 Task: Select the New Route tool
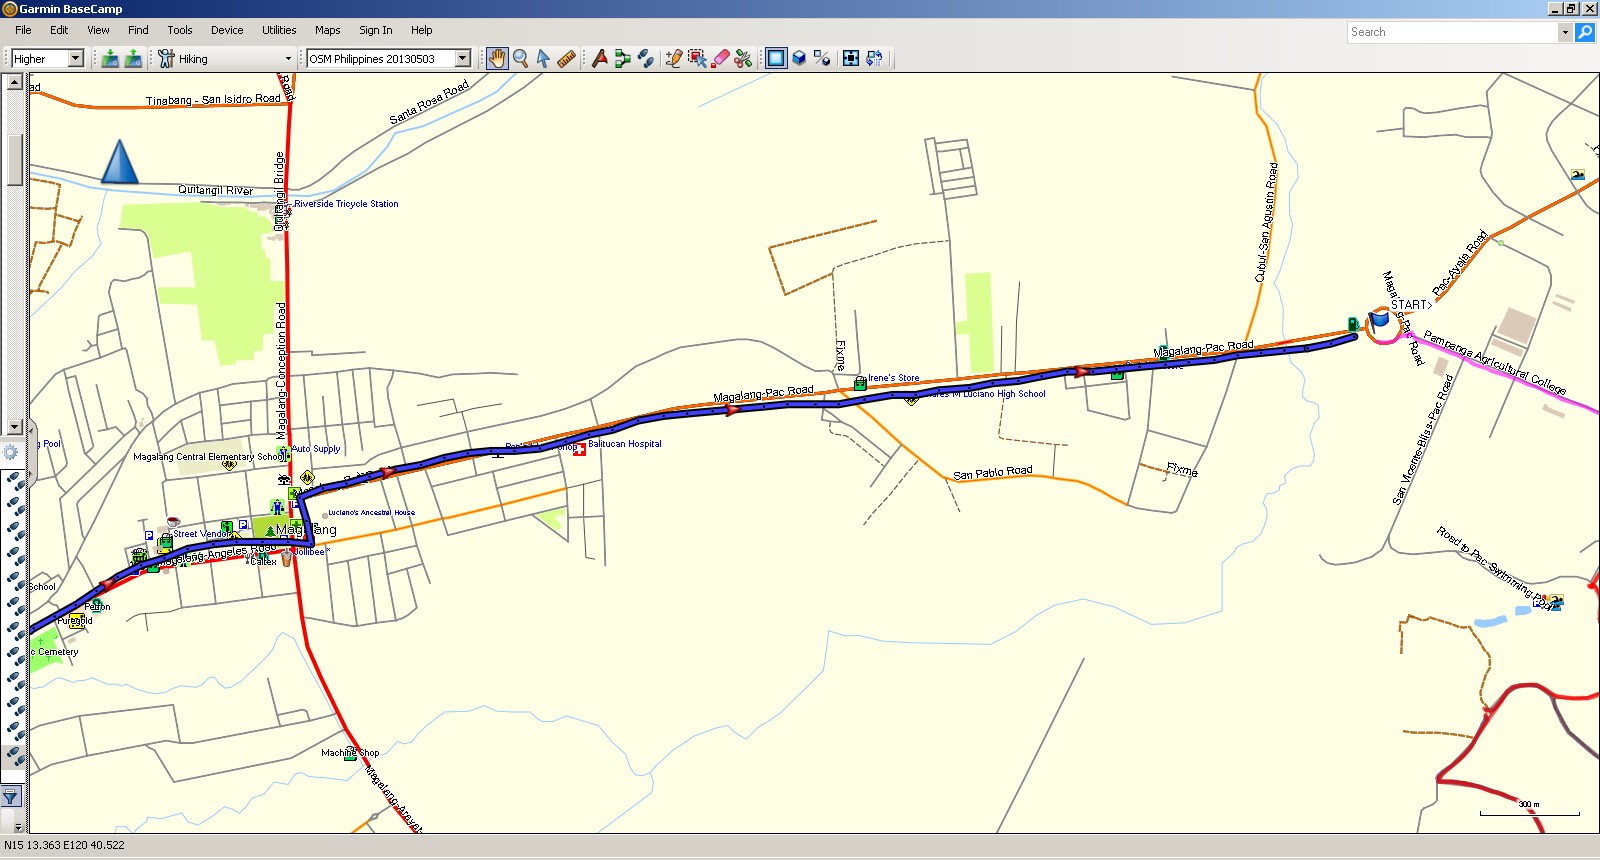622,59
